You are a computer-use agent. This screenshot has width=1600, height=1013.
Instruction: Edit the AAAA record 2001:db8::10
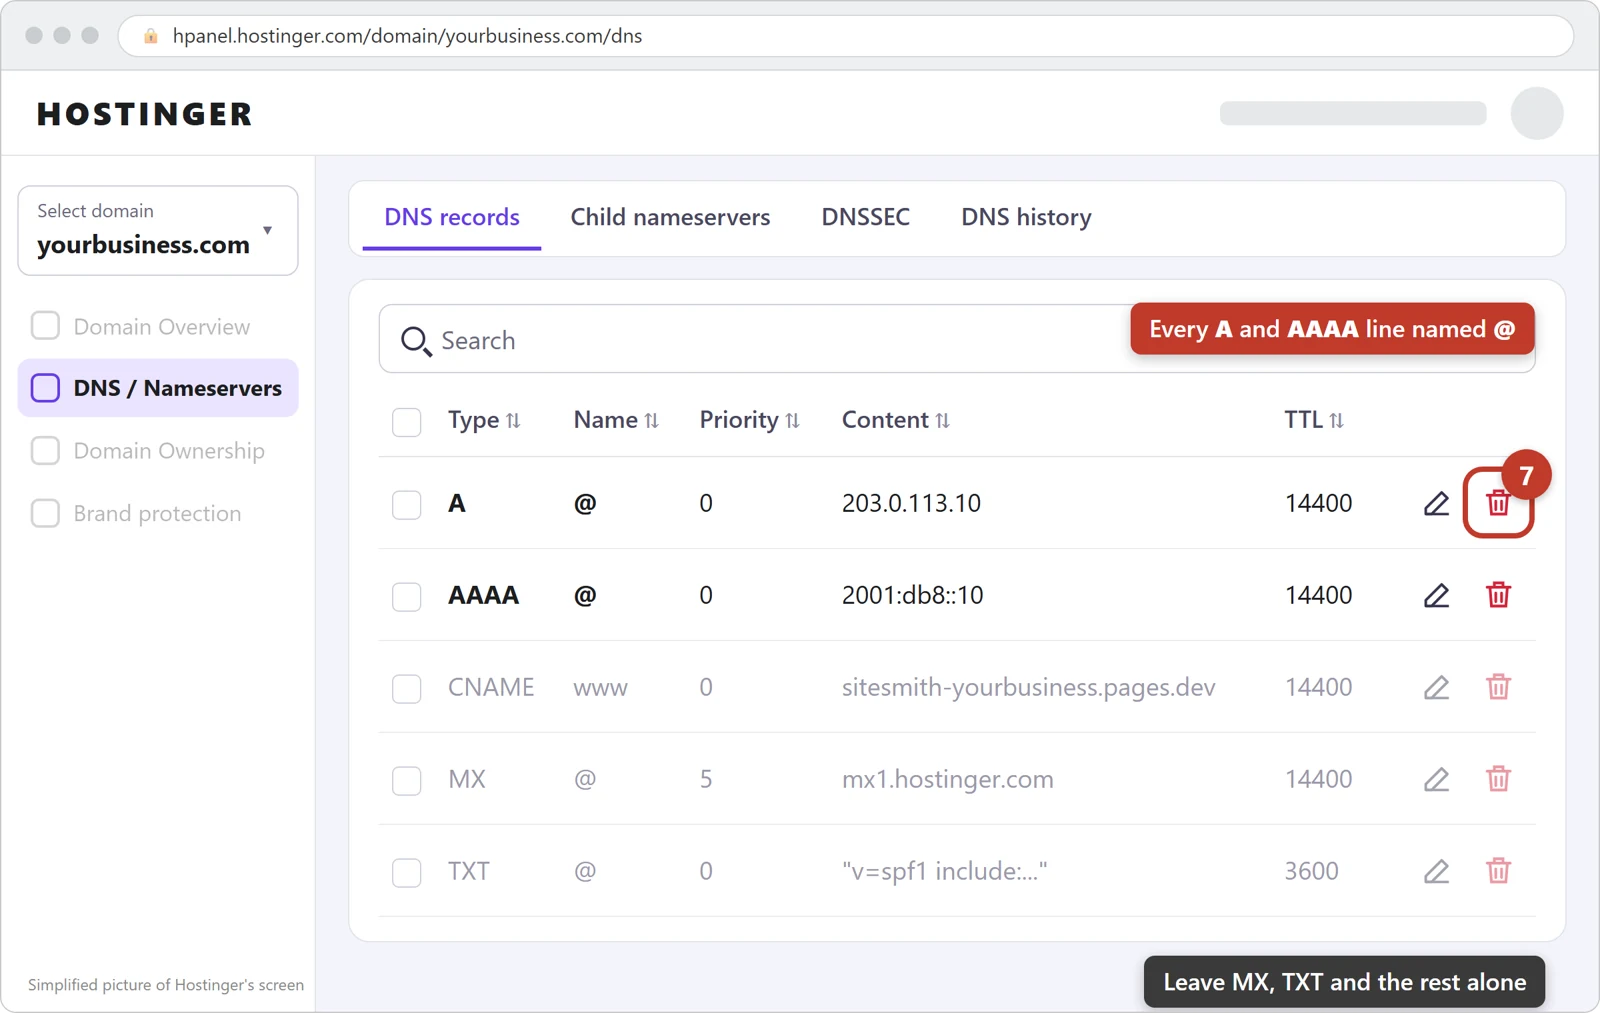(x=1436, y=595)
